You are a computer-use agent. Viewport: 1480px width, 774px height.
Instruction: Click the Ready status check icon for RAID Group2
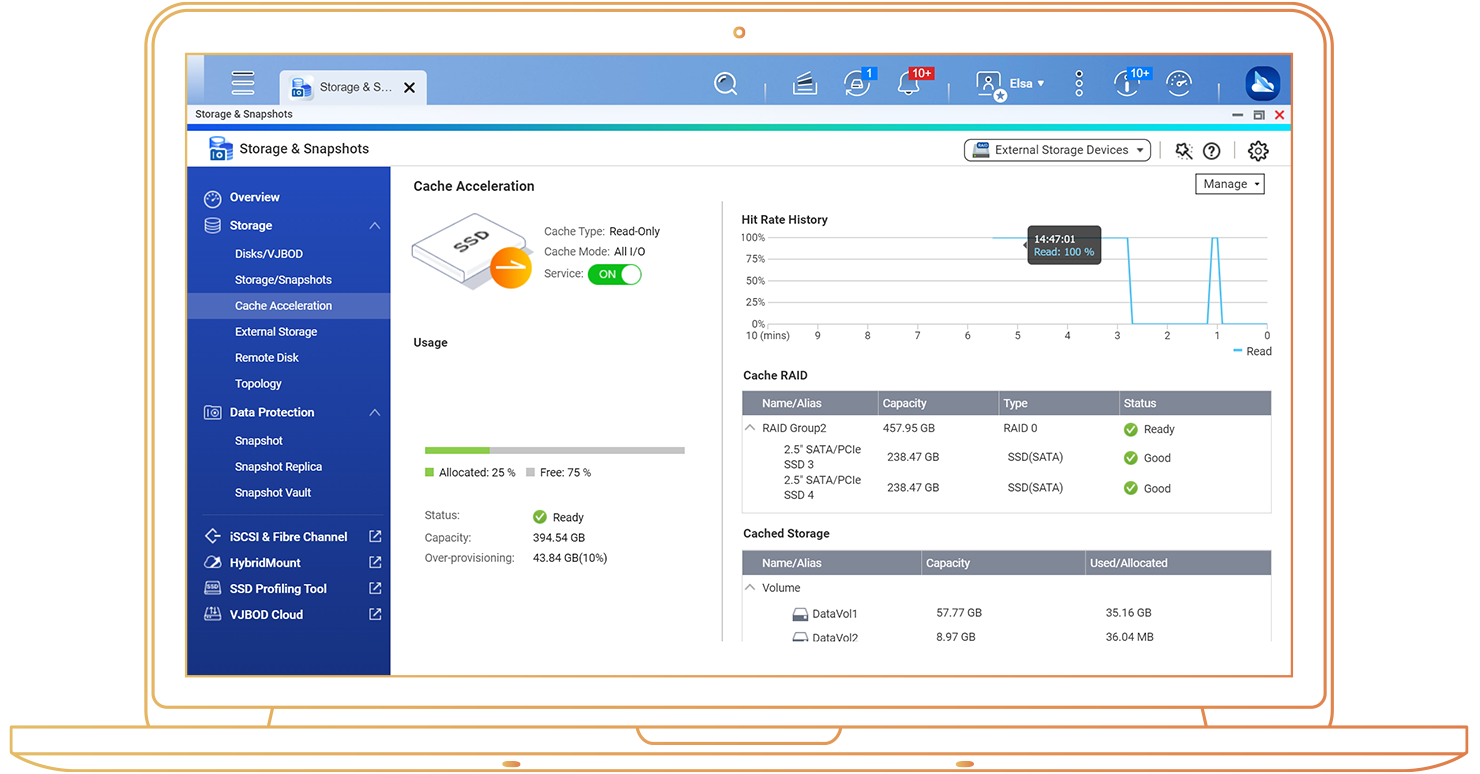click(1130, 429)
